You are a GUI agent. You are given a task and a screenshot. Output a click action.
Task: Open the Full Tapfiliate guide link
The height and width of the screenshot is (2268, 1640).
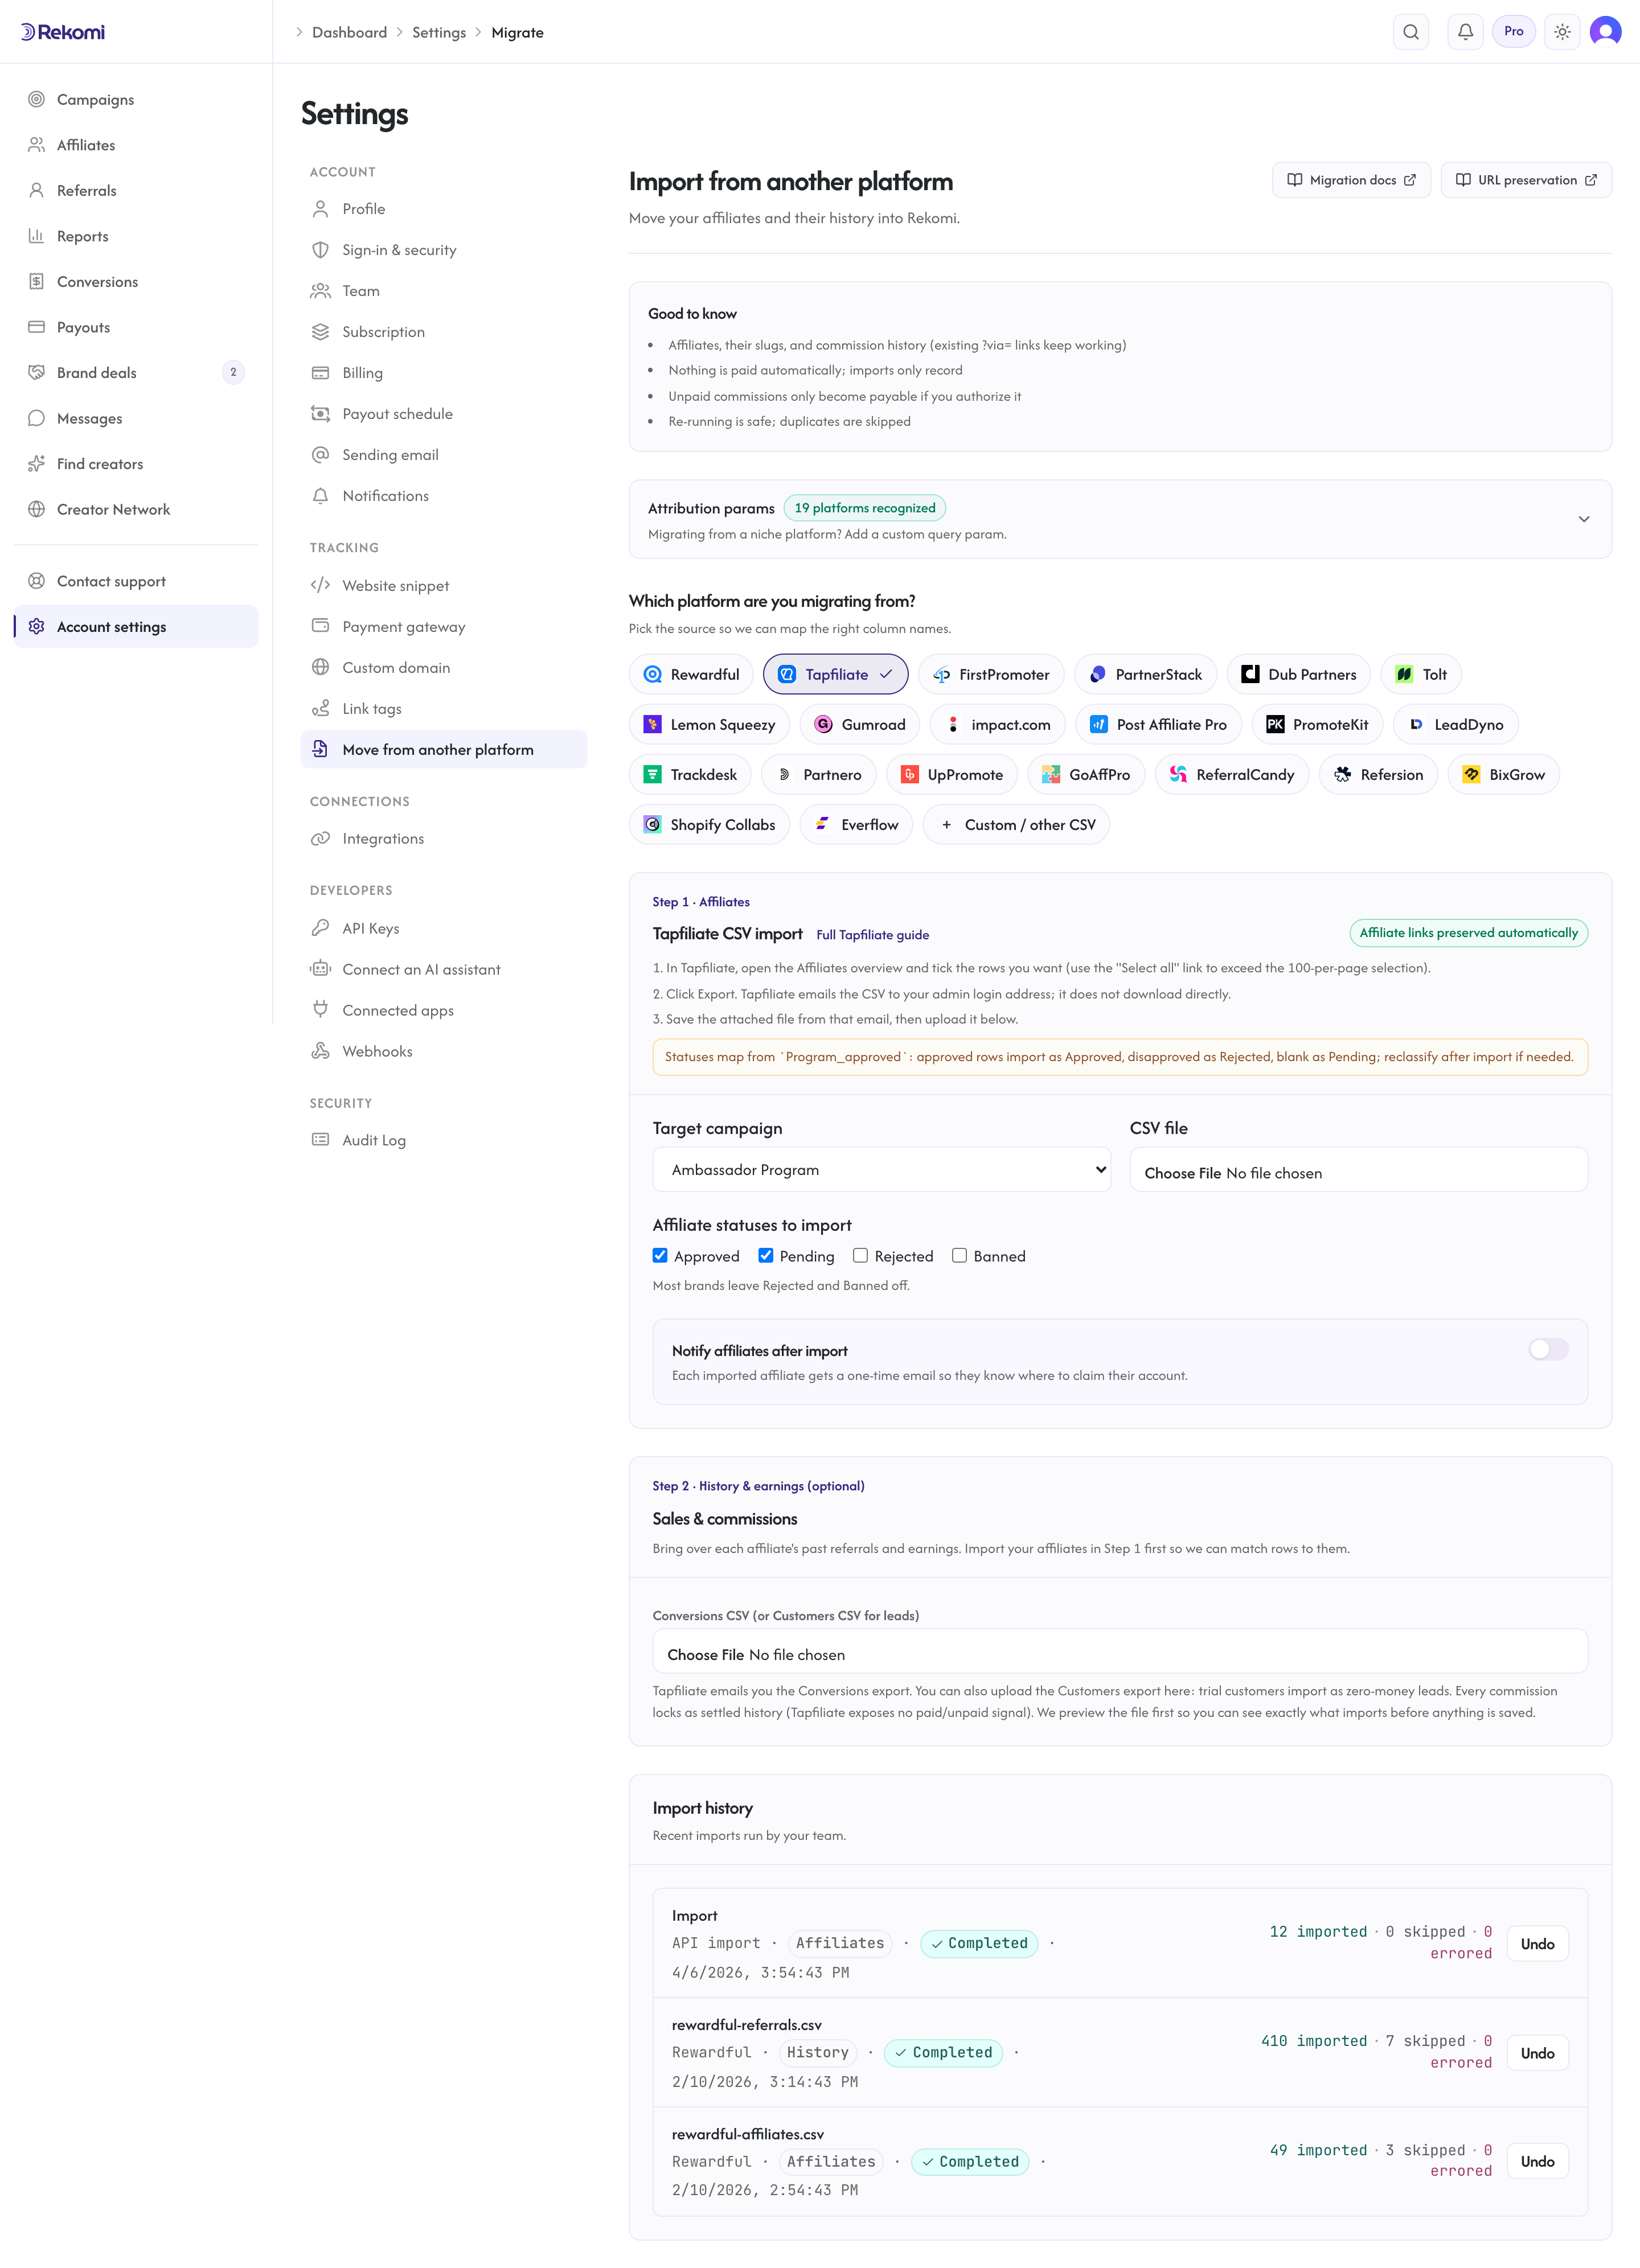(872, 935)
